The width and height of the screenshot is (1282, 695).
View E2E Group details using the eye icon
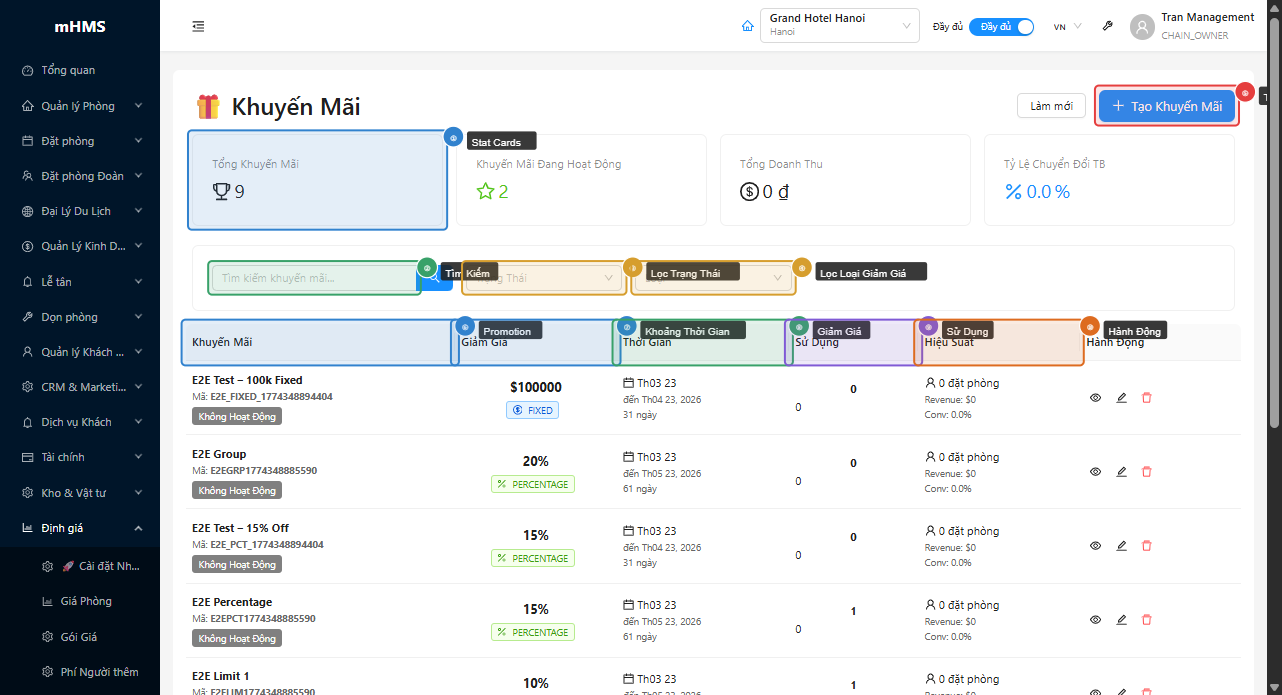click(1095, 472)
